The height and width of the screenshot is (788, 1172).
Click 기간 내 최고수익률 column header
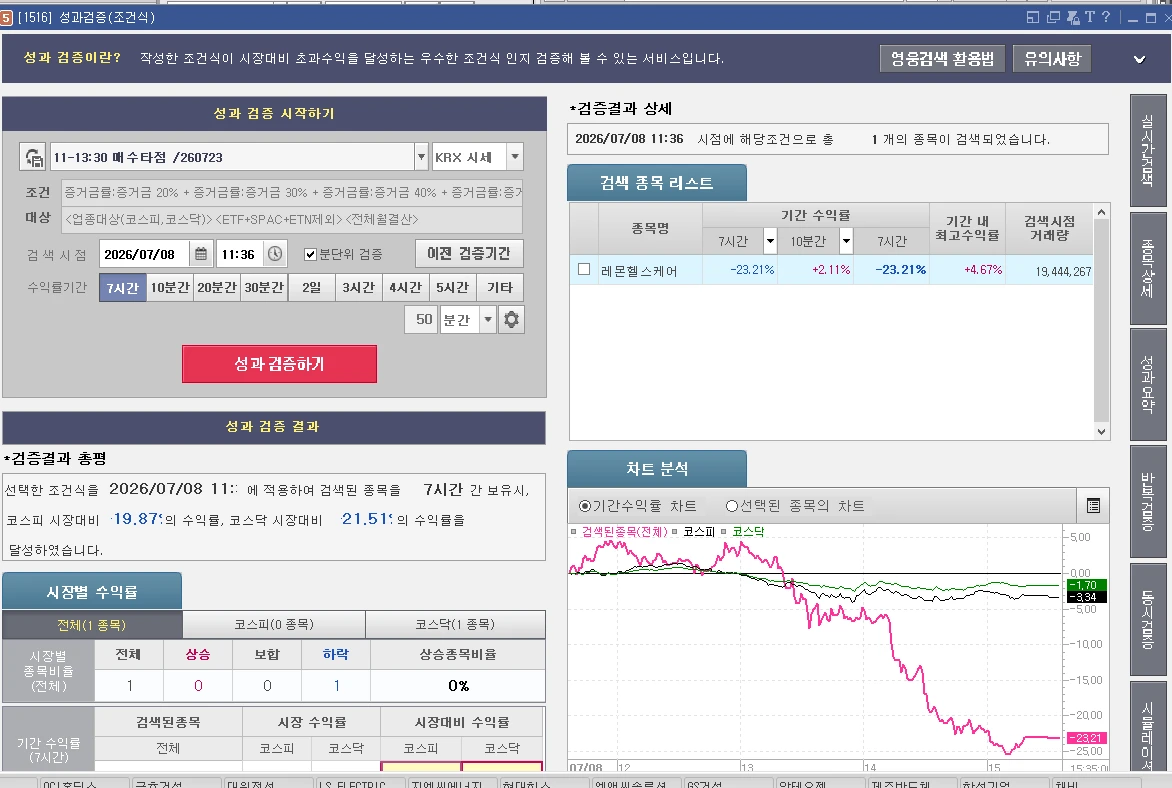(x=967, y=228)
